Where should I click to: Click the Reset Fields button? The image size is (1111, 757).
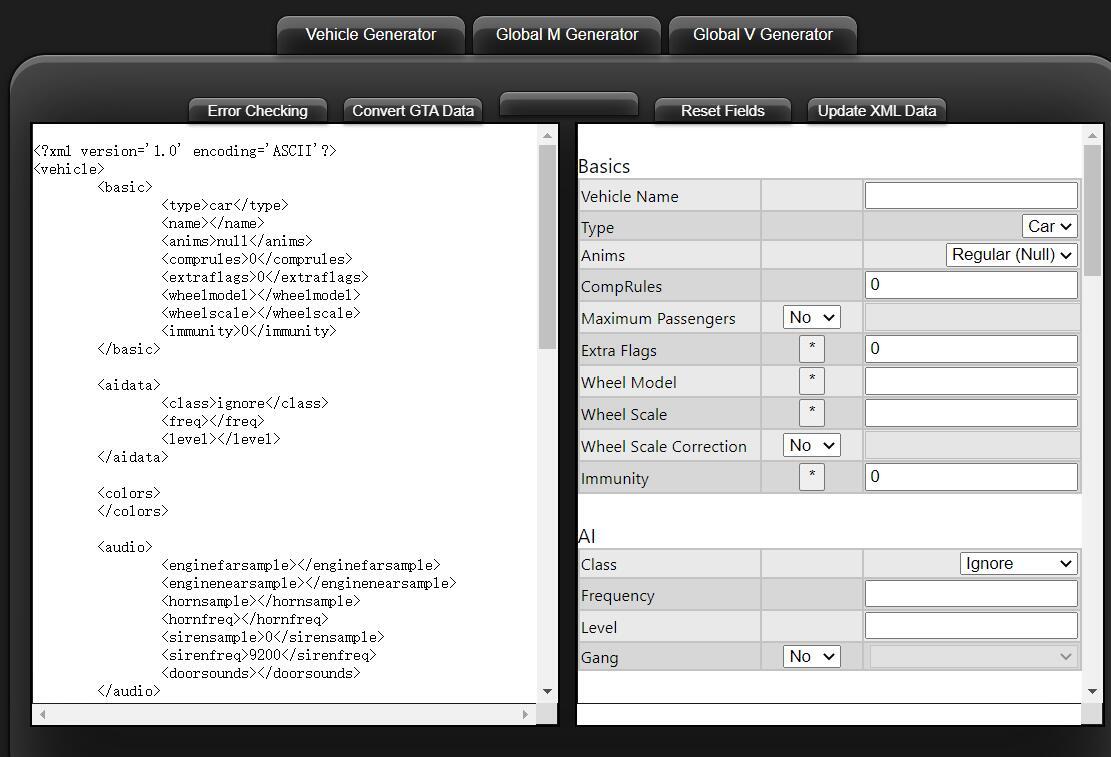[x=723, y=111]
